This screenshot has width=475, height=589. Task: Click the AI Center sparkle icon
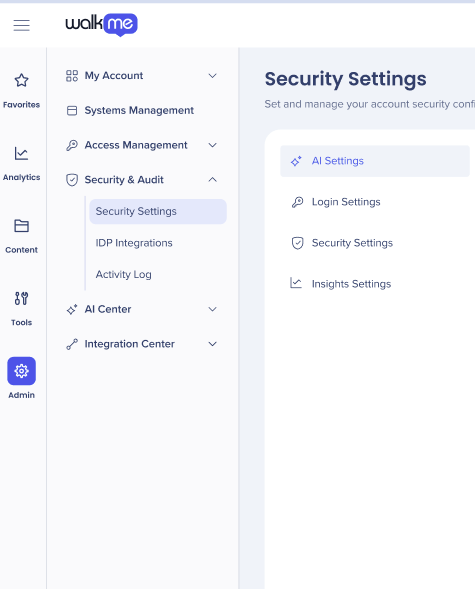72,309
